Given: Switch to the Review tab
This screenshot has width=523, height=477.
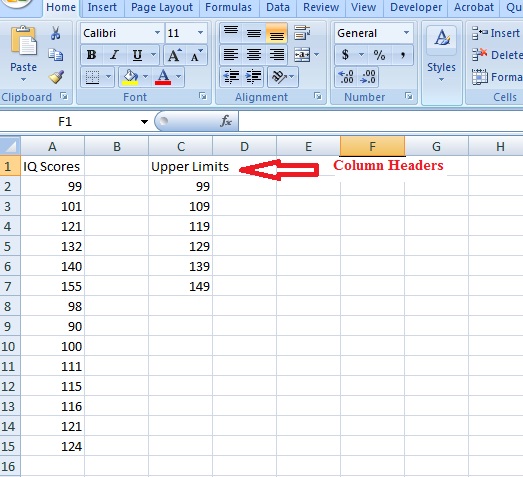Looking at the screenshot, I should 321,7.
